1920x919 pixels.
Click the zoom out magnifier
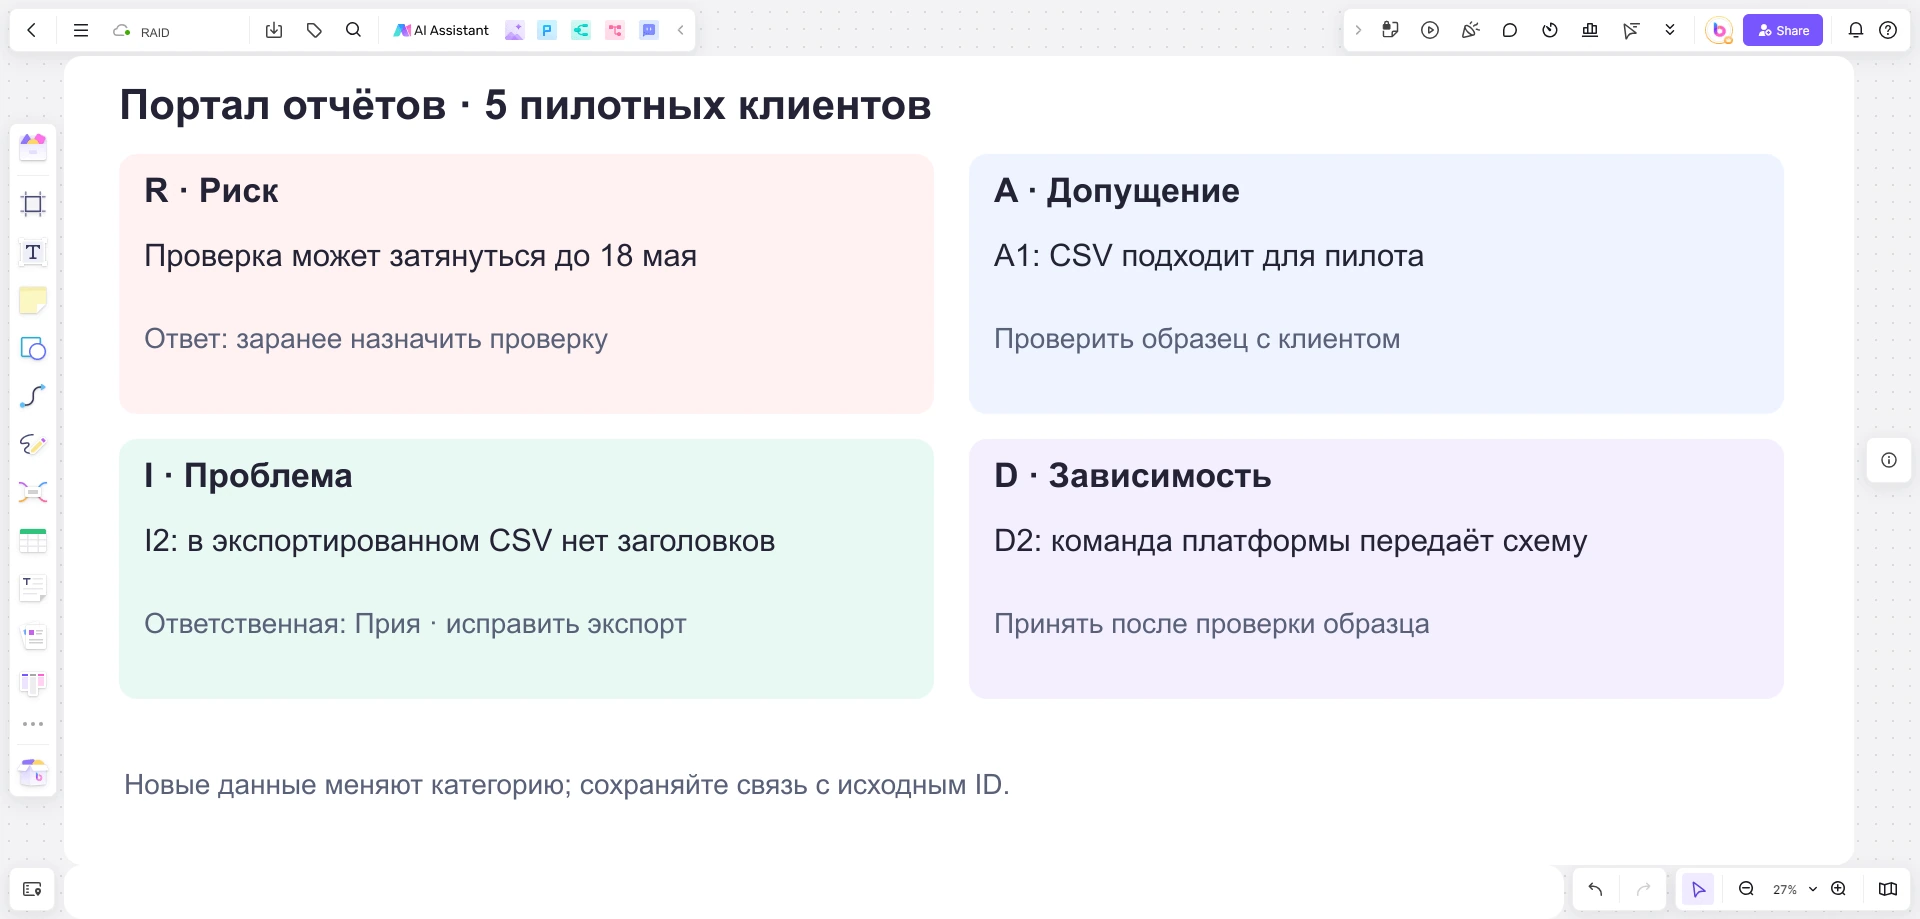(x=1746, y=889)
